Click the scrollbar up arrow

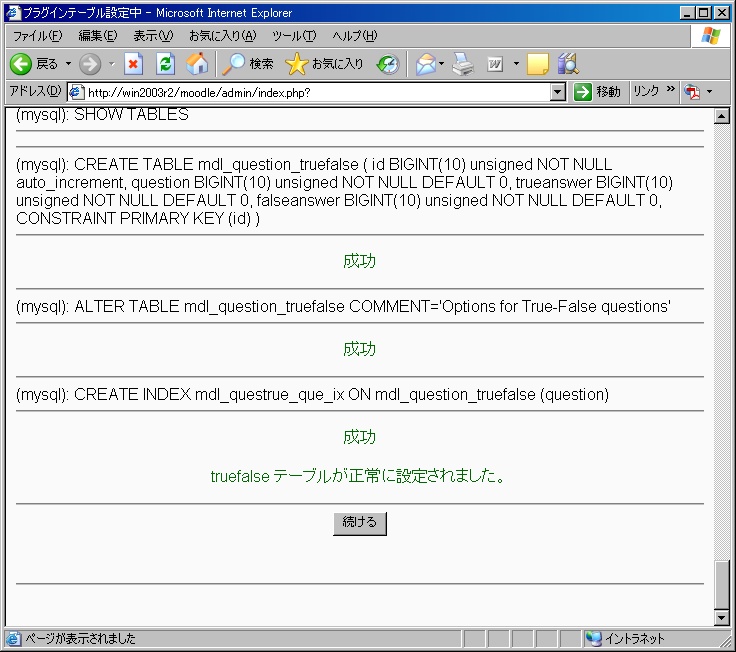tap(721, 116)
